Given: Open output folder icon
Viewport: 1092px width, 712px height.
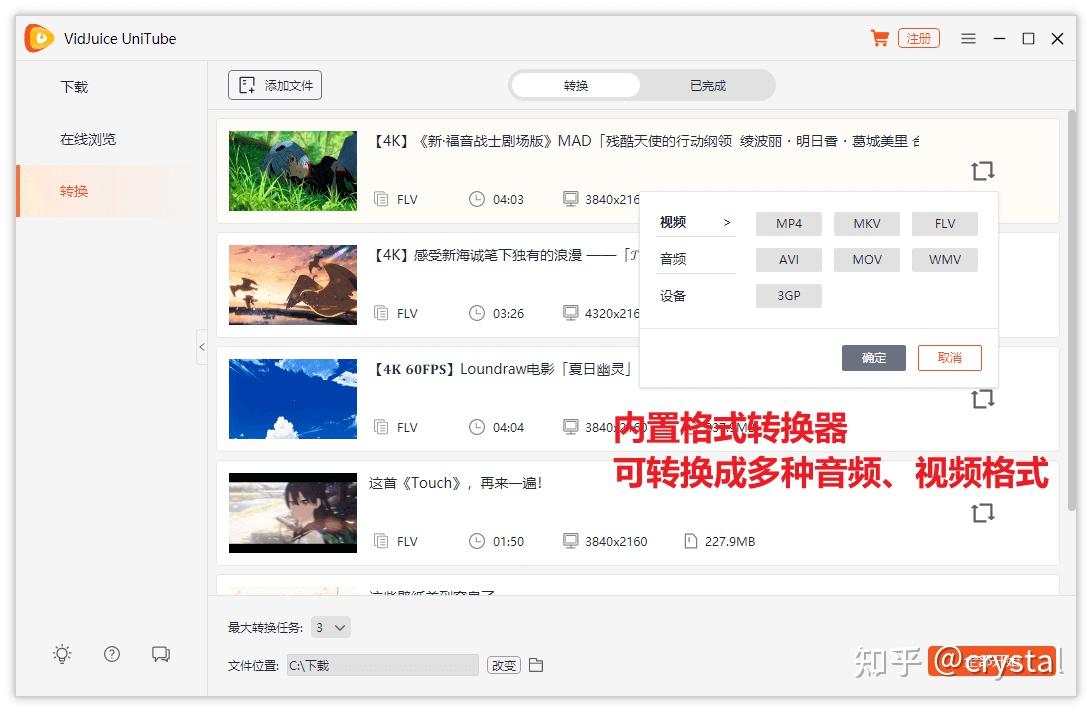Looking at the screenshot, I should click(536, 665).
